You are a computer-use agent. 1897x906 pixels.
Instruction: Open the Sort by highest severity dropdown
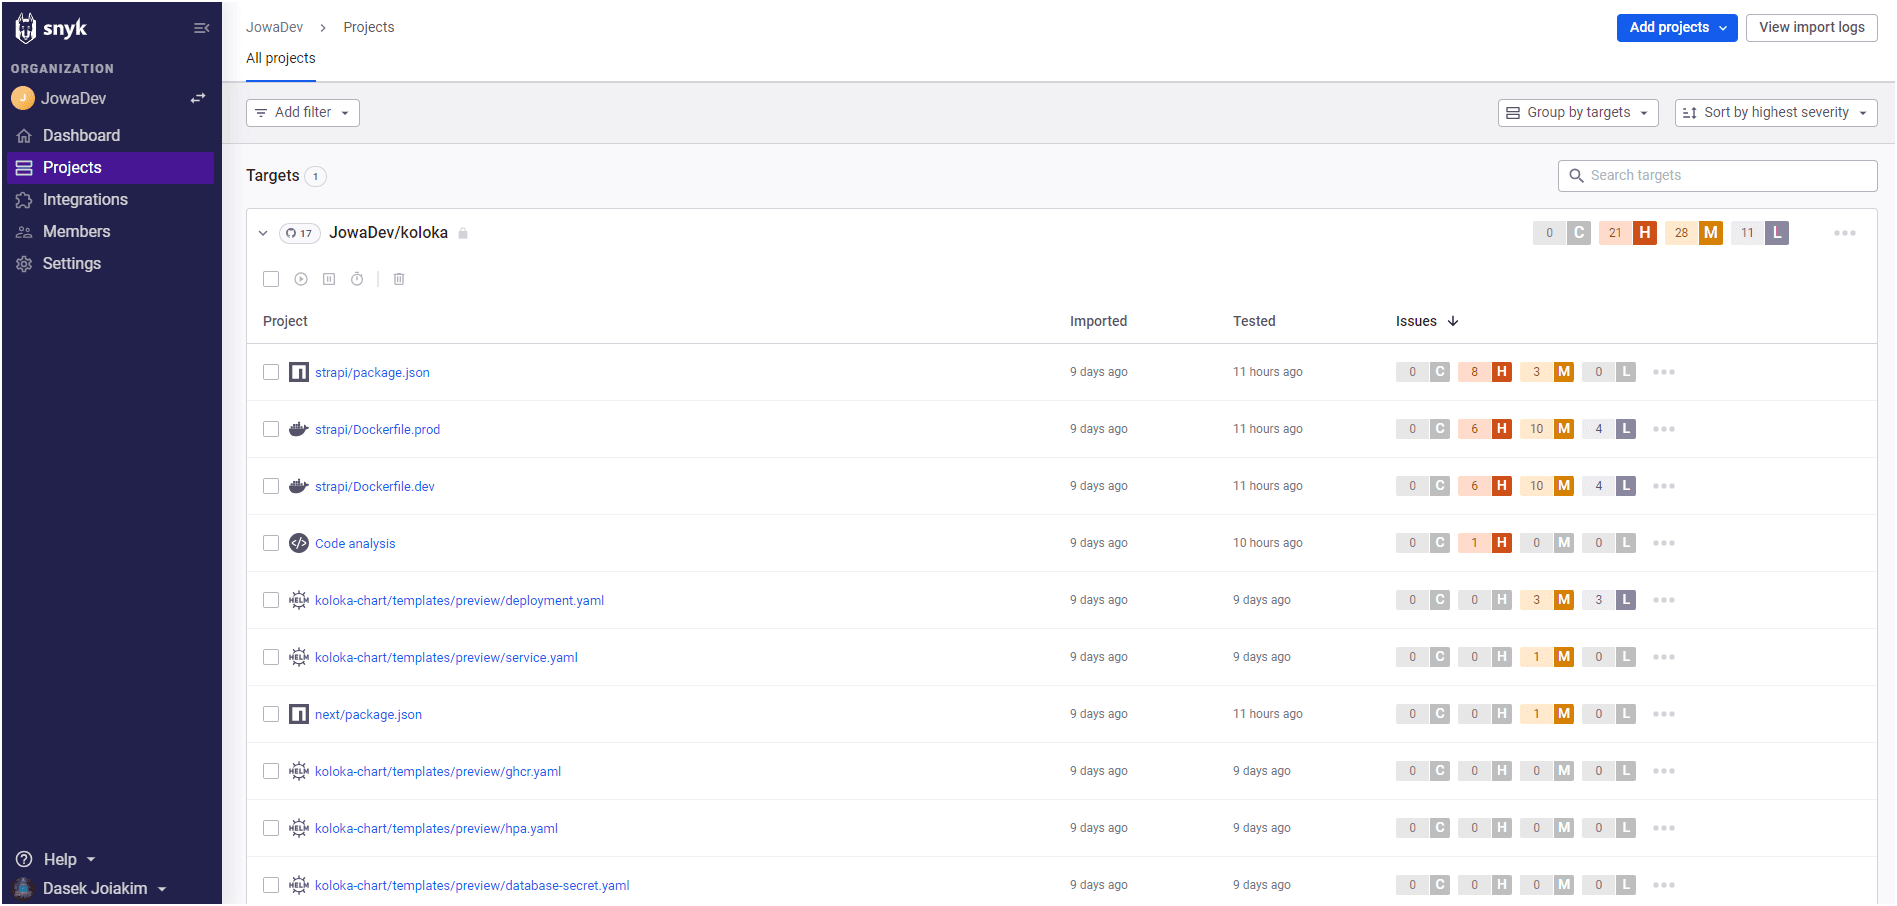click(x=1776, y=113)
